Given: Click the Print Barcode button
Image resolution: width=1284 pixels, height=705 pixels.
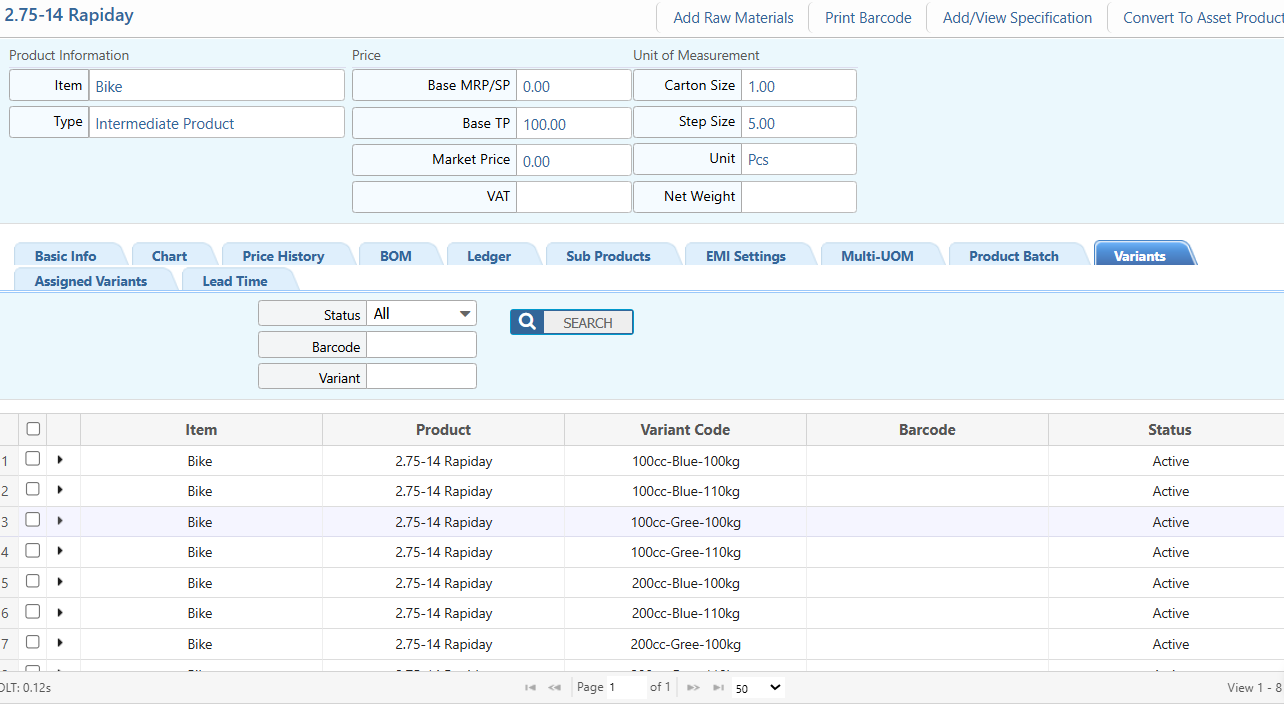Looking at the screenshot, I should 868,18.
